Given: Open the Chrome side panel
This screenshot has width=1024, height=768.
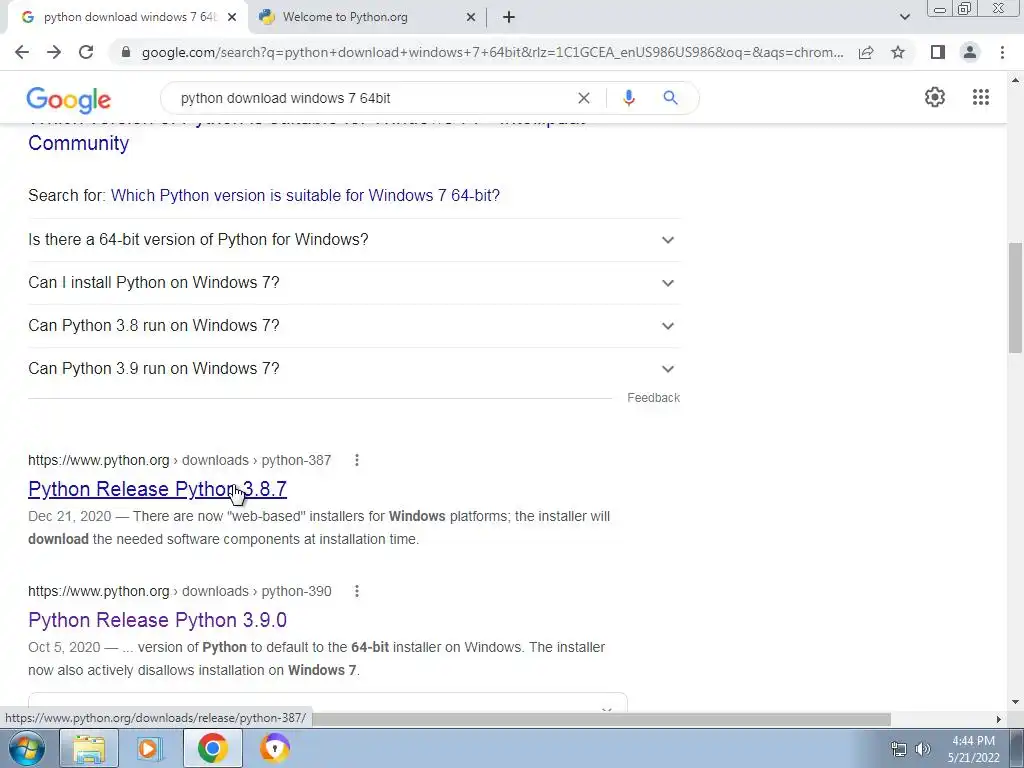Looking at the screenshot, I should tap(938, 52).
